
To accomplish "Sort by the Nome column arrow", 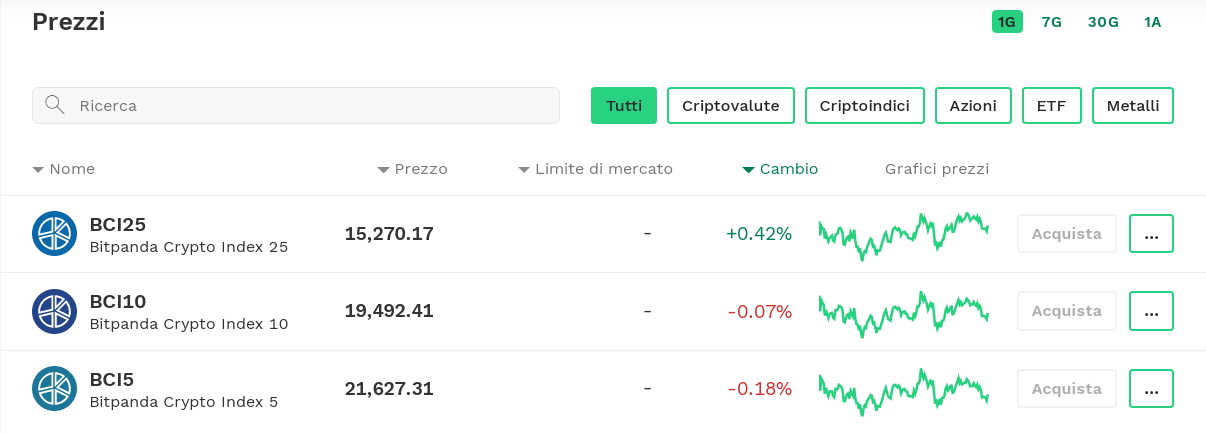I will click(x=39, y=170).
